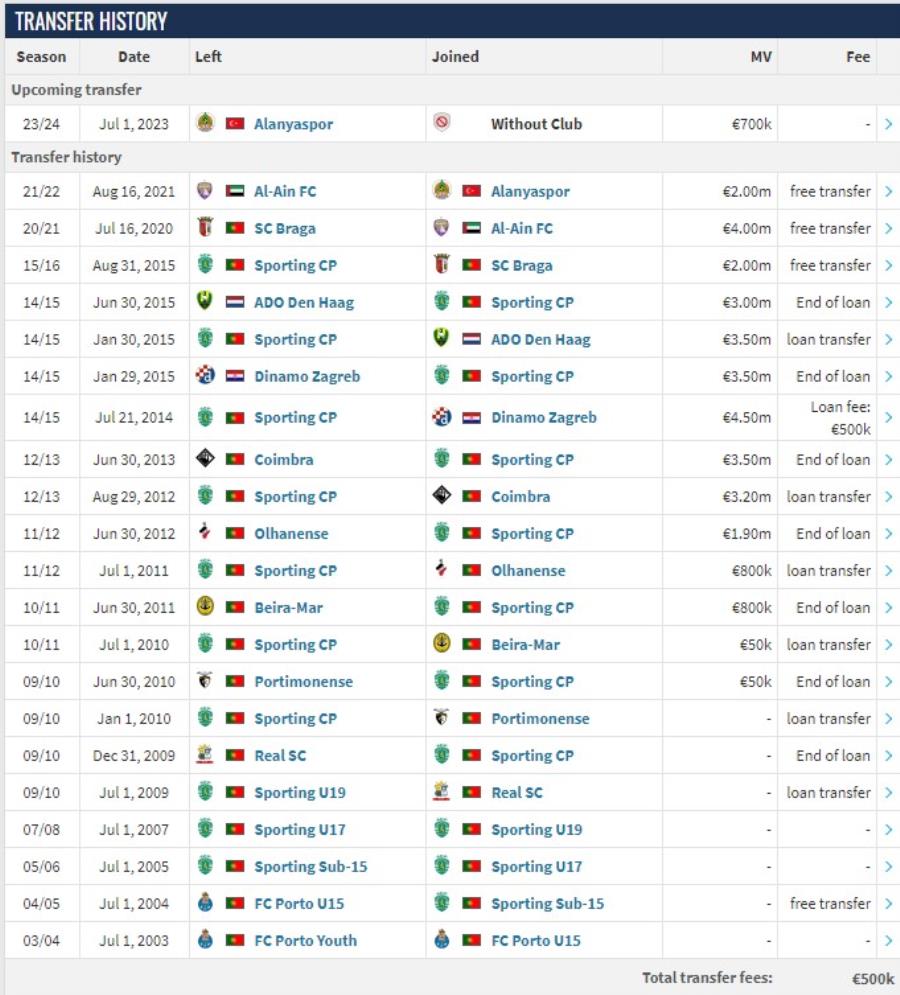Click SC Braga crest in Aug 31, 2015 Joined column
Image resolution: width=900 pixels, height=995 pixels.
coord(442,264)
